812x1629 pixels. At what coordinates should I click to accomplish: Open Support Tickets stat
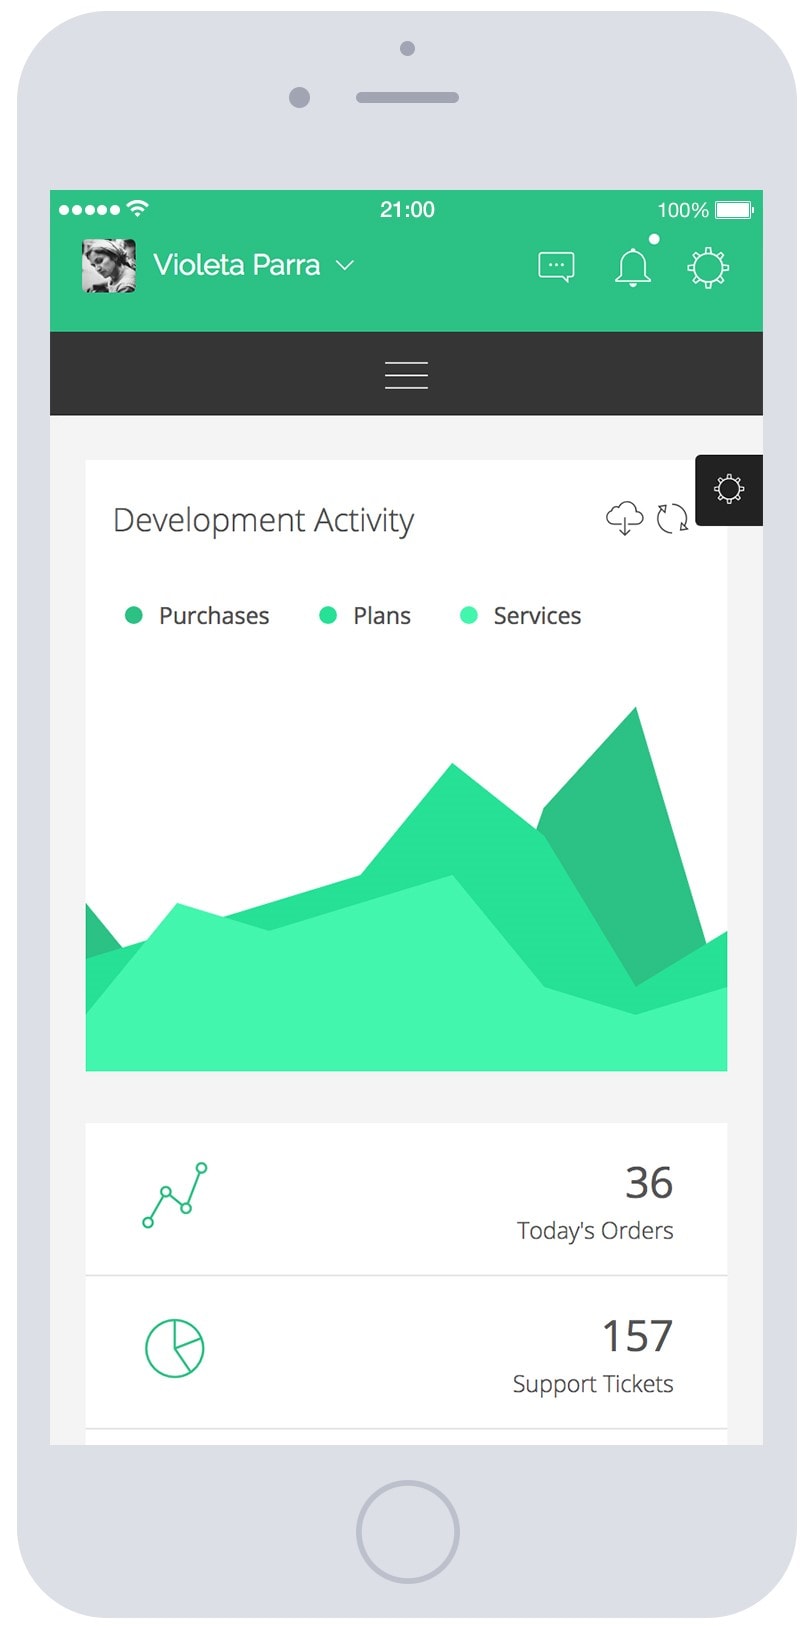tap(592, 1355)
